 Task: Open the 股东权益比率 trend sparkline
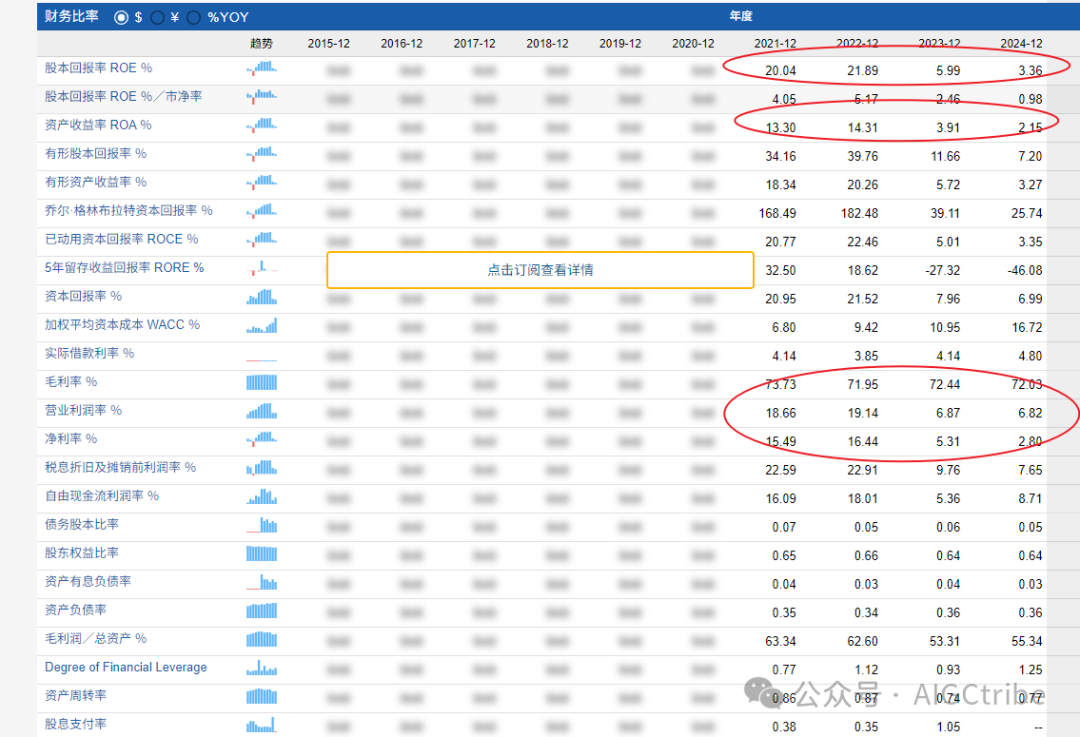[262, 554]
